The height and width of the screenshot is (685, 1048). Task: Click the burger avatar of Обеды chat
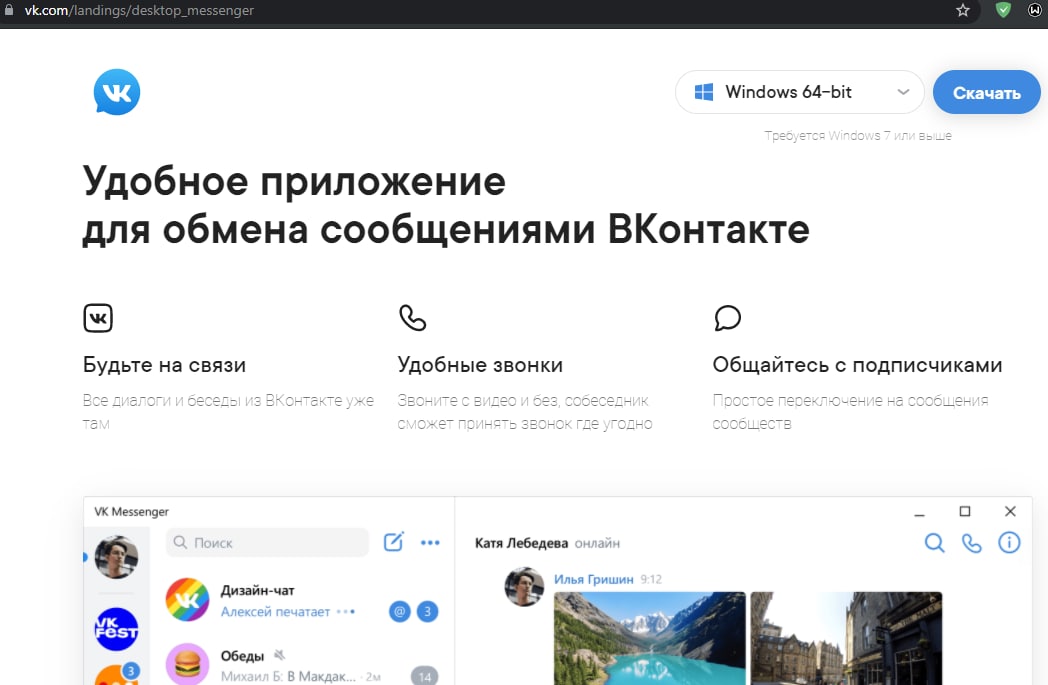click(187, 664)
